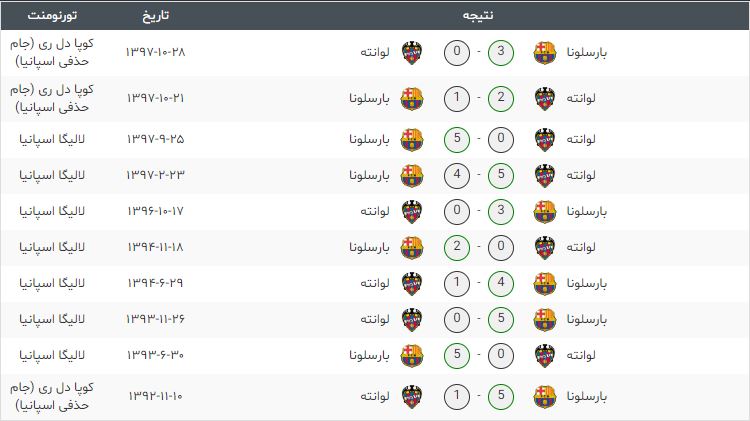Click Barcelona crest in 1392-11-10 cup row

pos(545,396)
